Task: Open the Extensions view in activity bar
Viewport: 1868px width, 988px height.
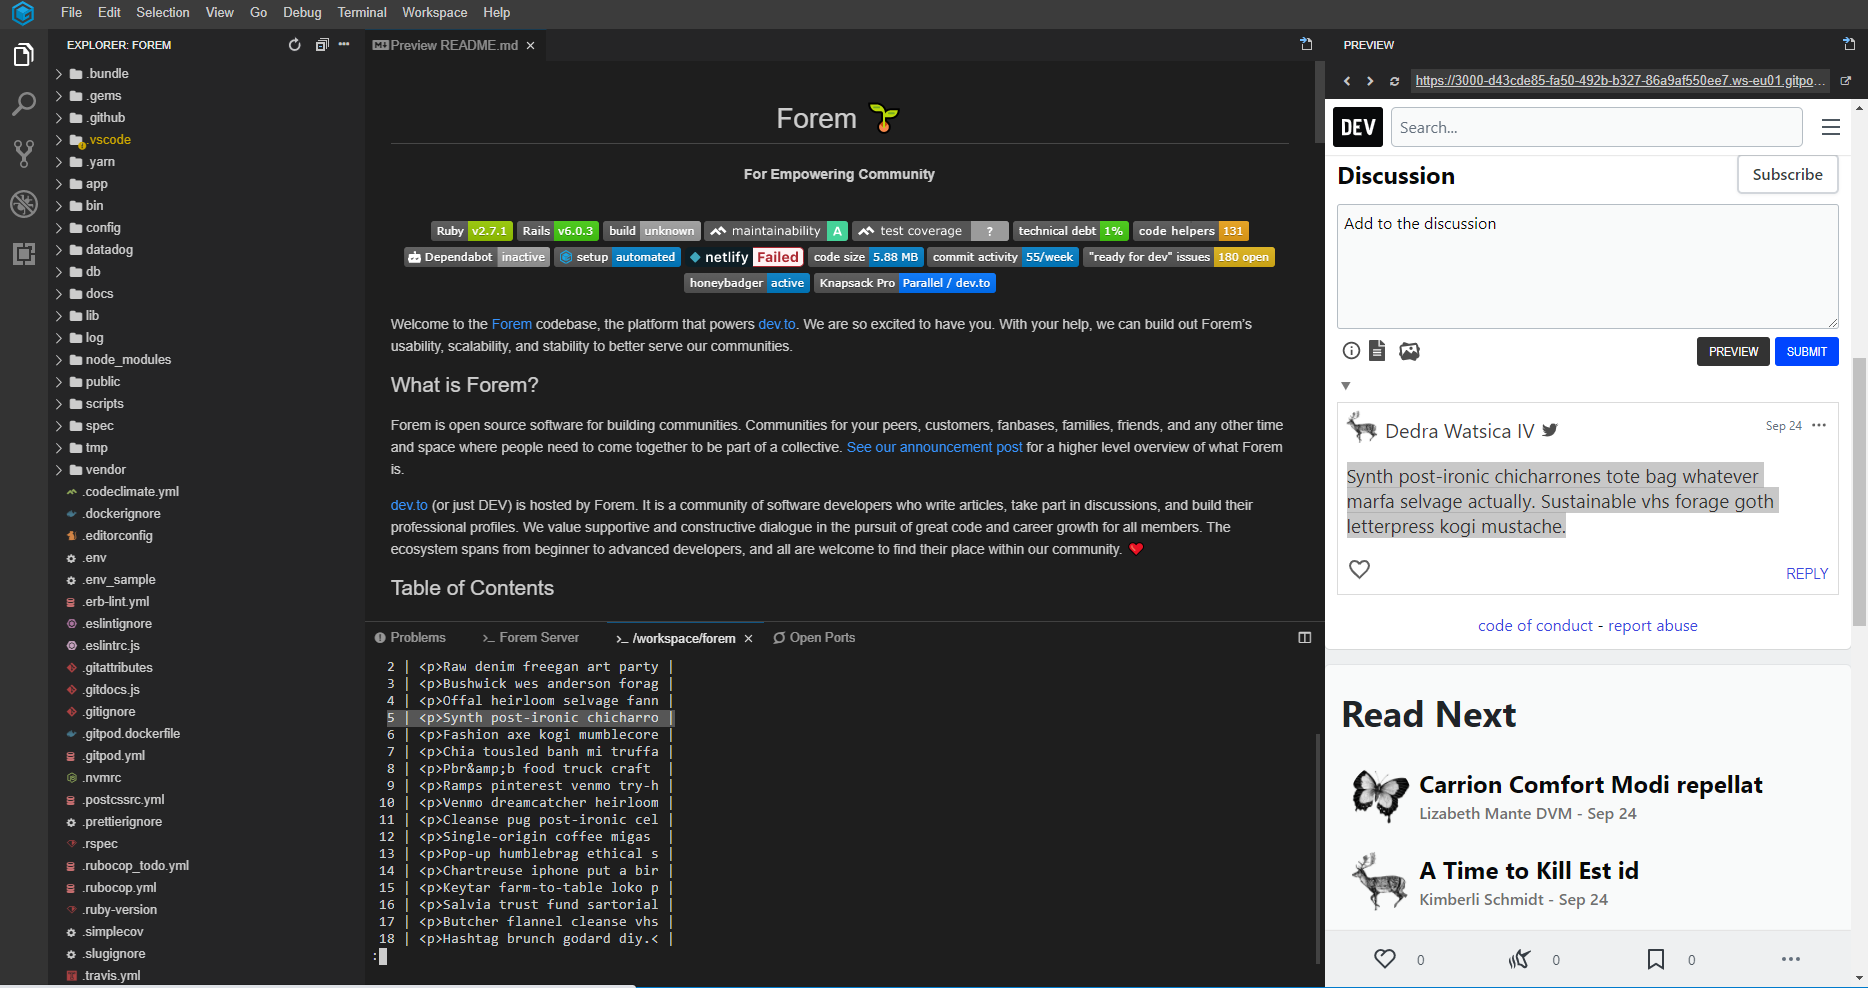Action: pos(23,254)
